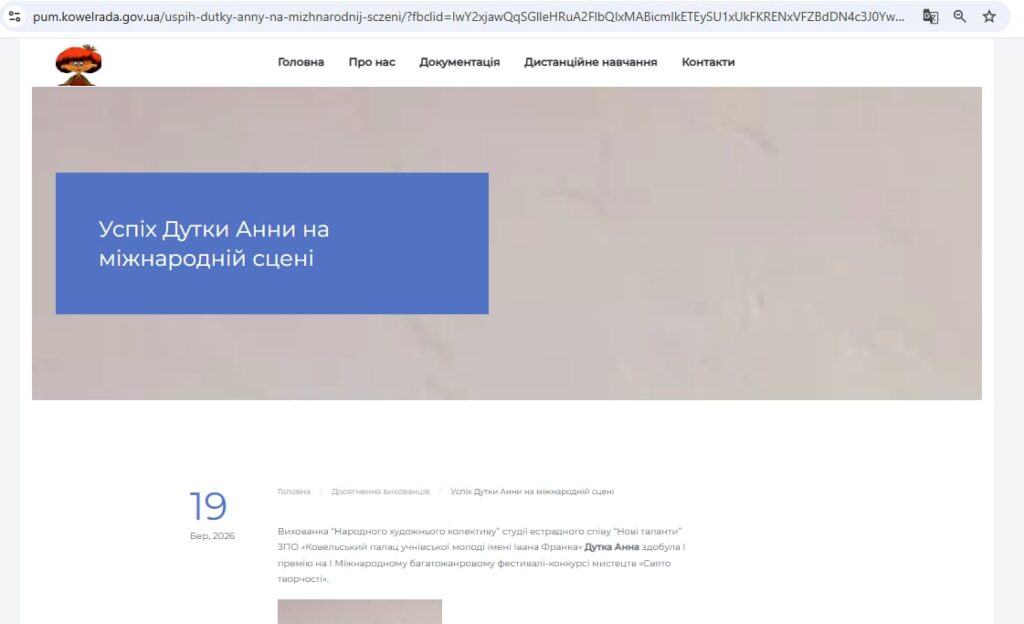This screenshot has height=624, width=1024.
Task: Bookmark this page with the star icon
Action: 989,16
